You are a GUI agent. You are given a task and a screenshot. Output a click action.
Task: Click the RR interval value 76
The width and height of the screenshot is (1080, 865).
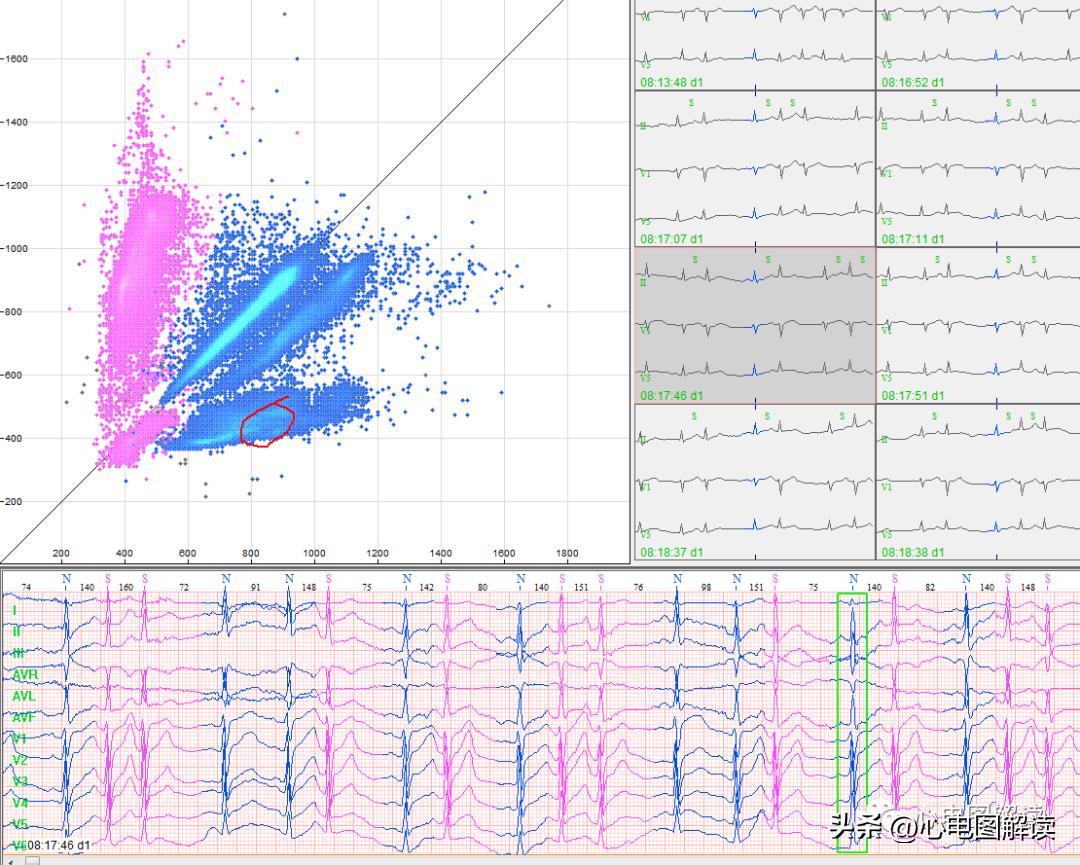638,587
